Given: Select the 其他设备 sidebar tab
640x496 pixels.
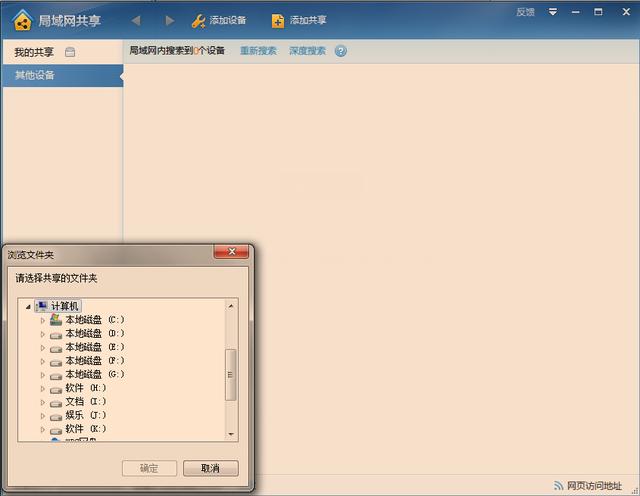Looking at the screenshot, I should point(35,75).
